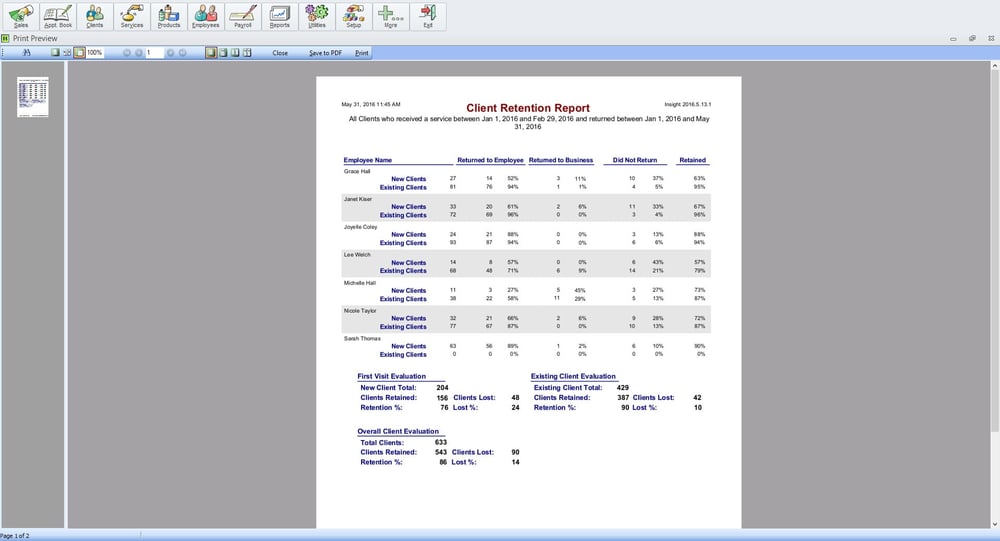1000x541 pixels.
Task: Click the thumbnails grid toolbar icon
Action: 67,53
